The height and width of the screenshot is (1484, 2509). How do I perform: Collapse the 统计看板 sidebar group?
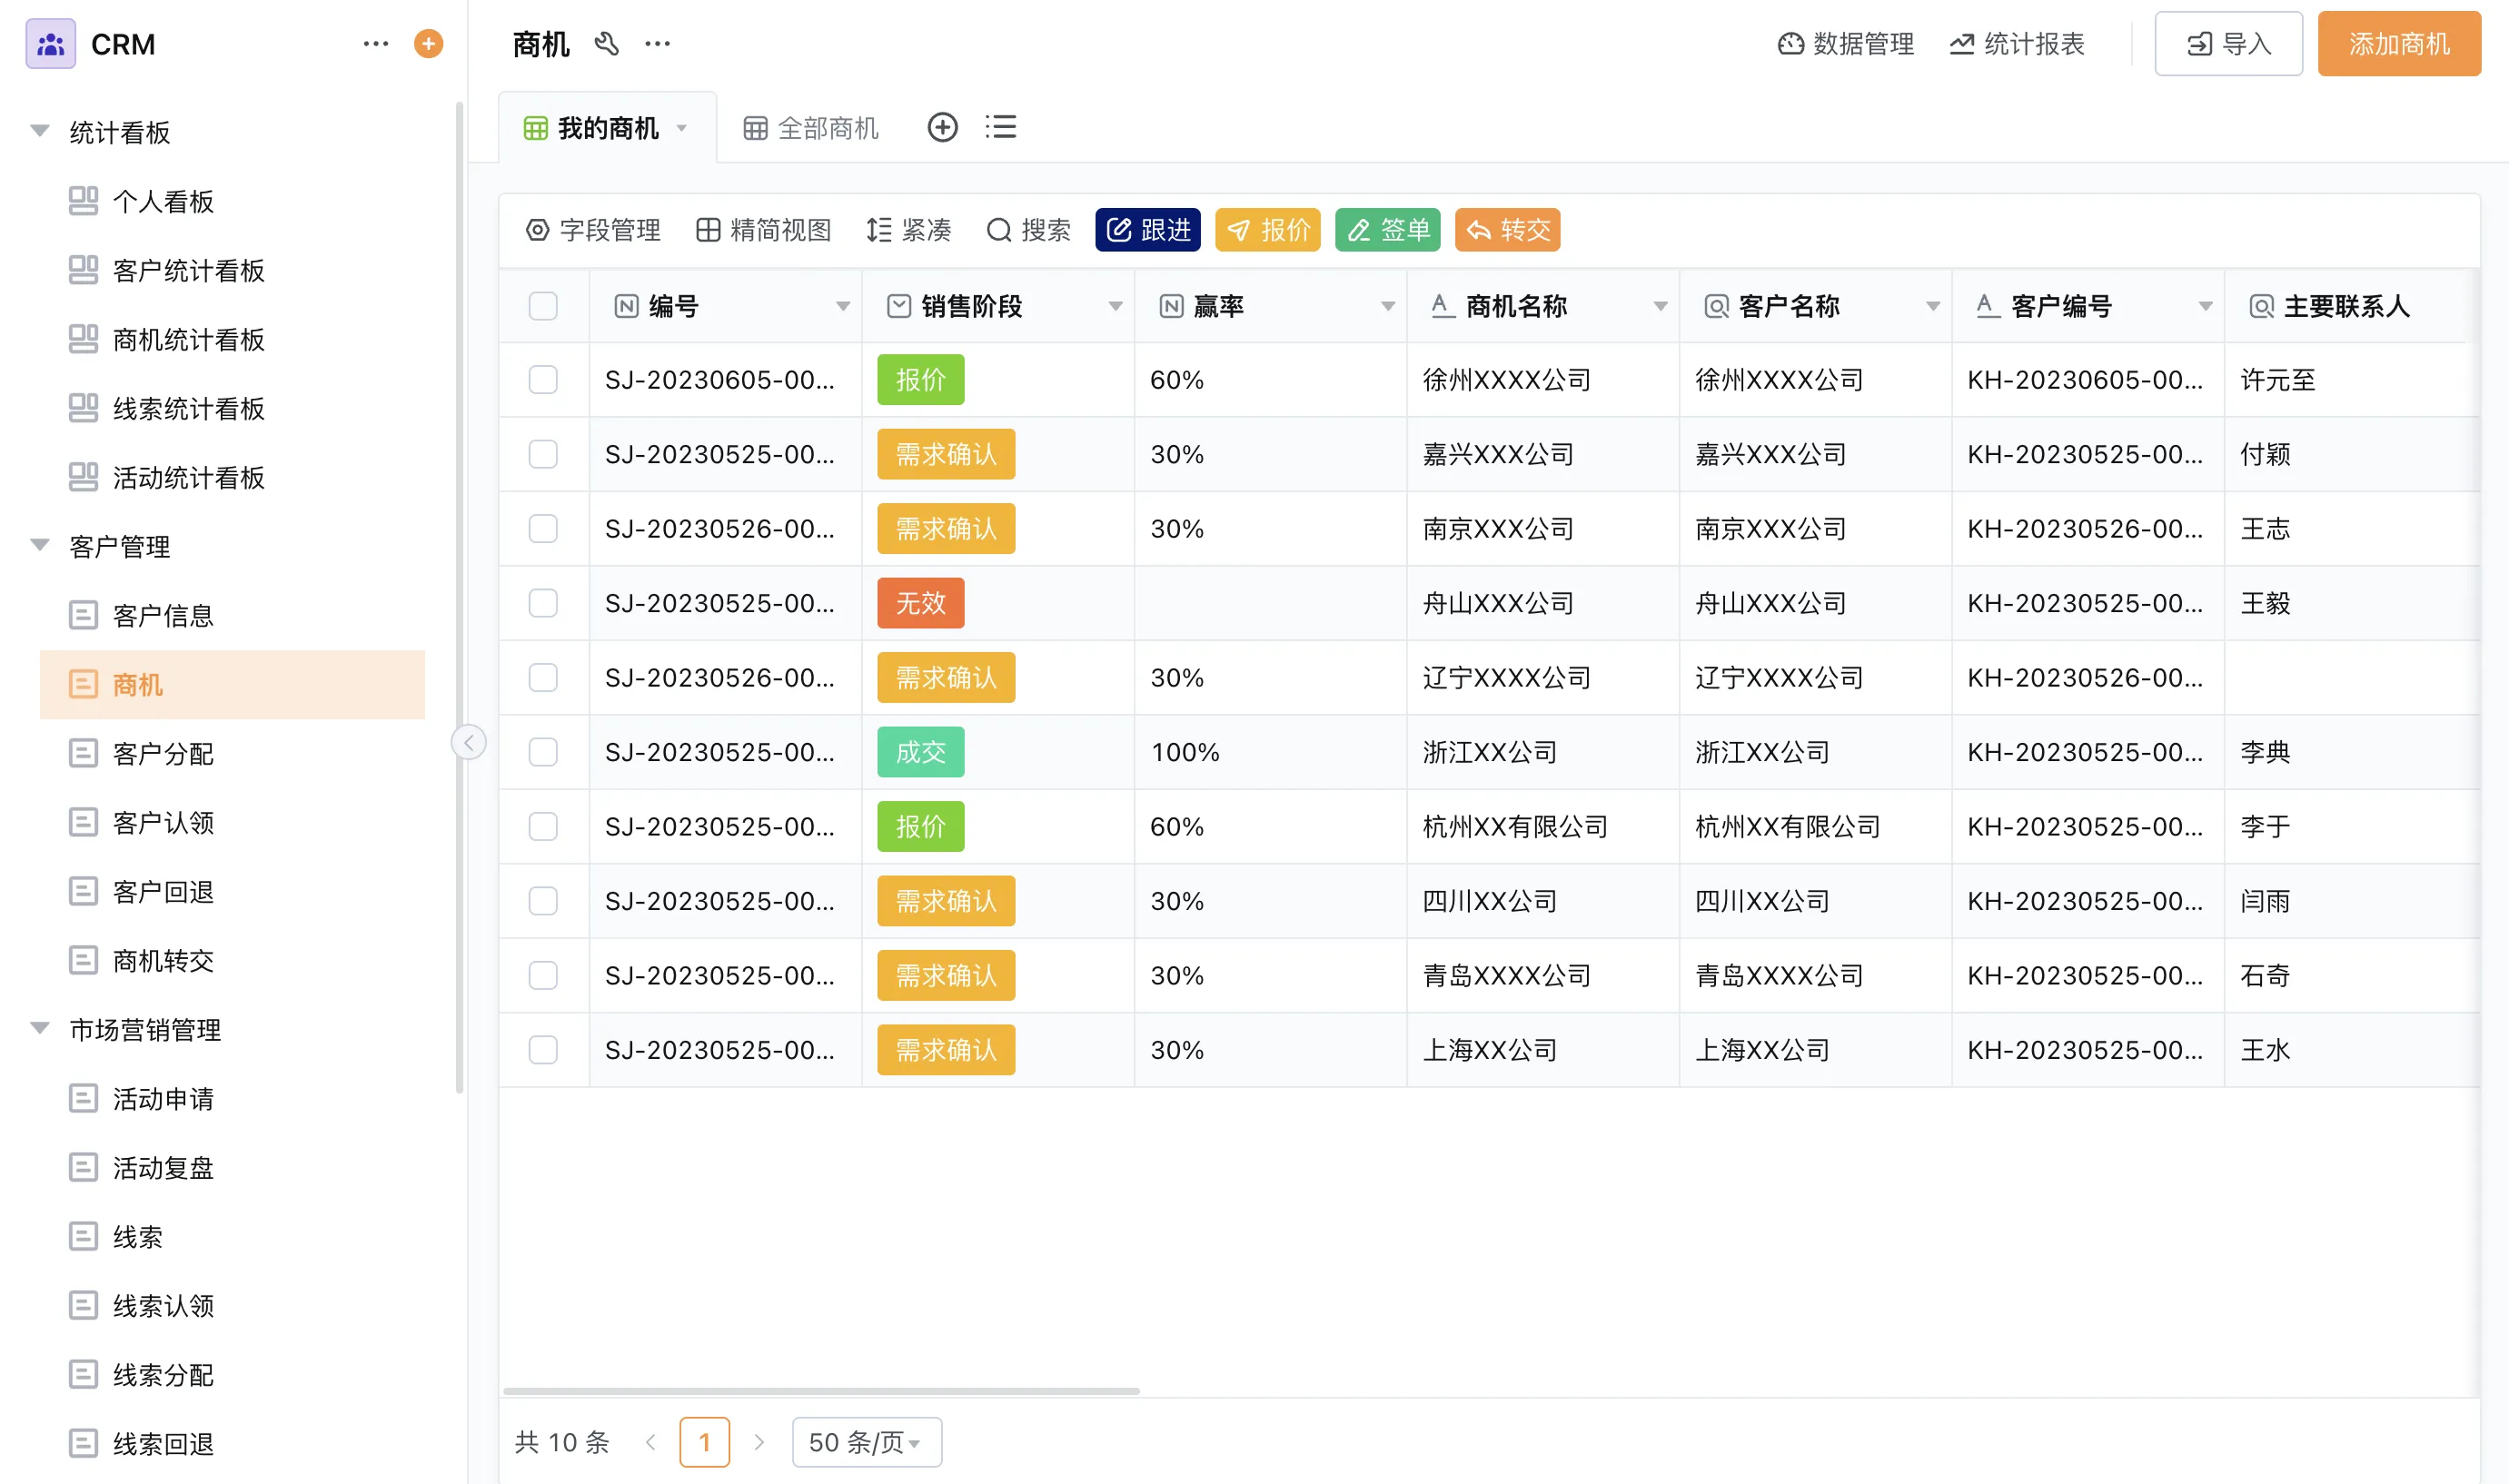click(40, 131)
